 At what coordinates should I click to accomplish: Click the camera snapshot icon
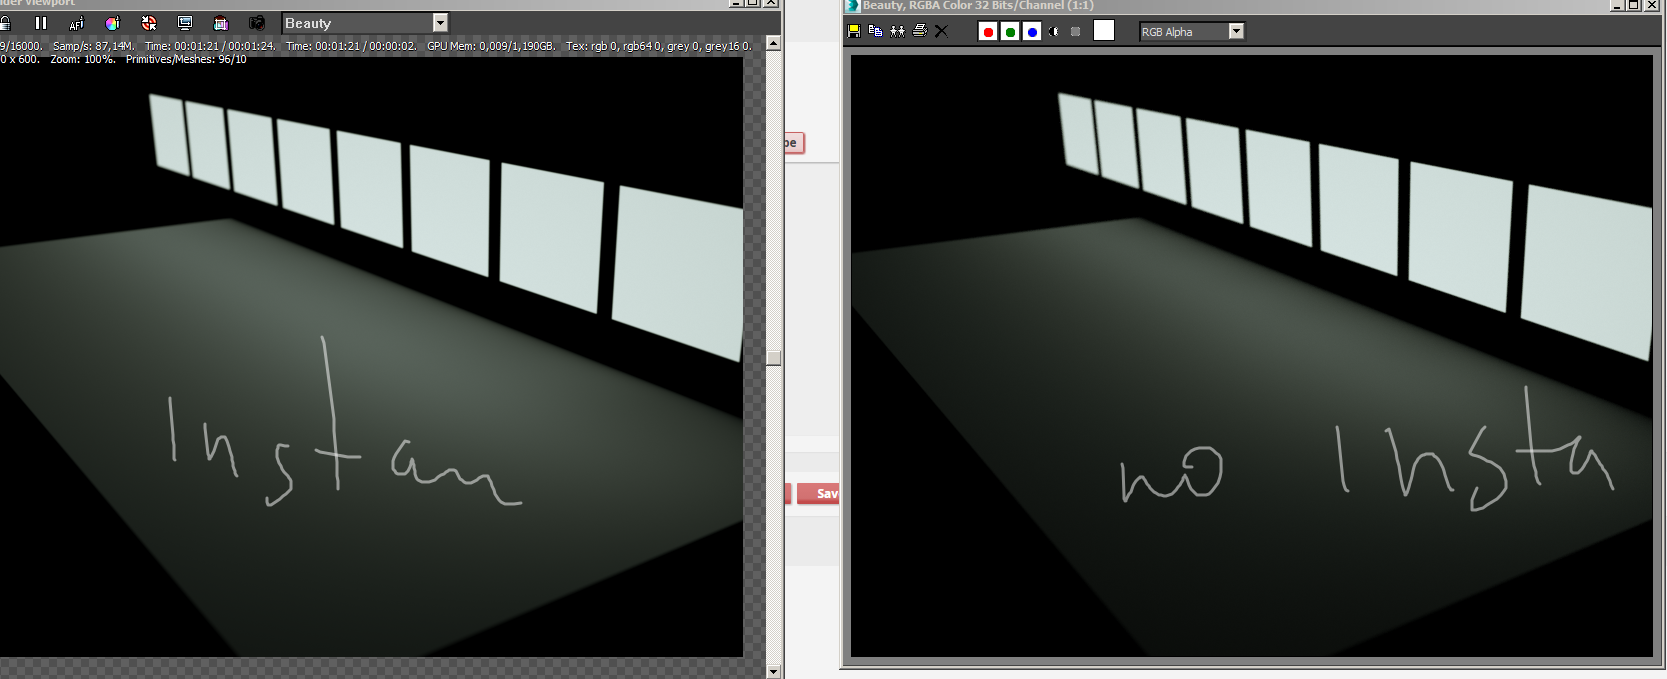coord(257,23)
